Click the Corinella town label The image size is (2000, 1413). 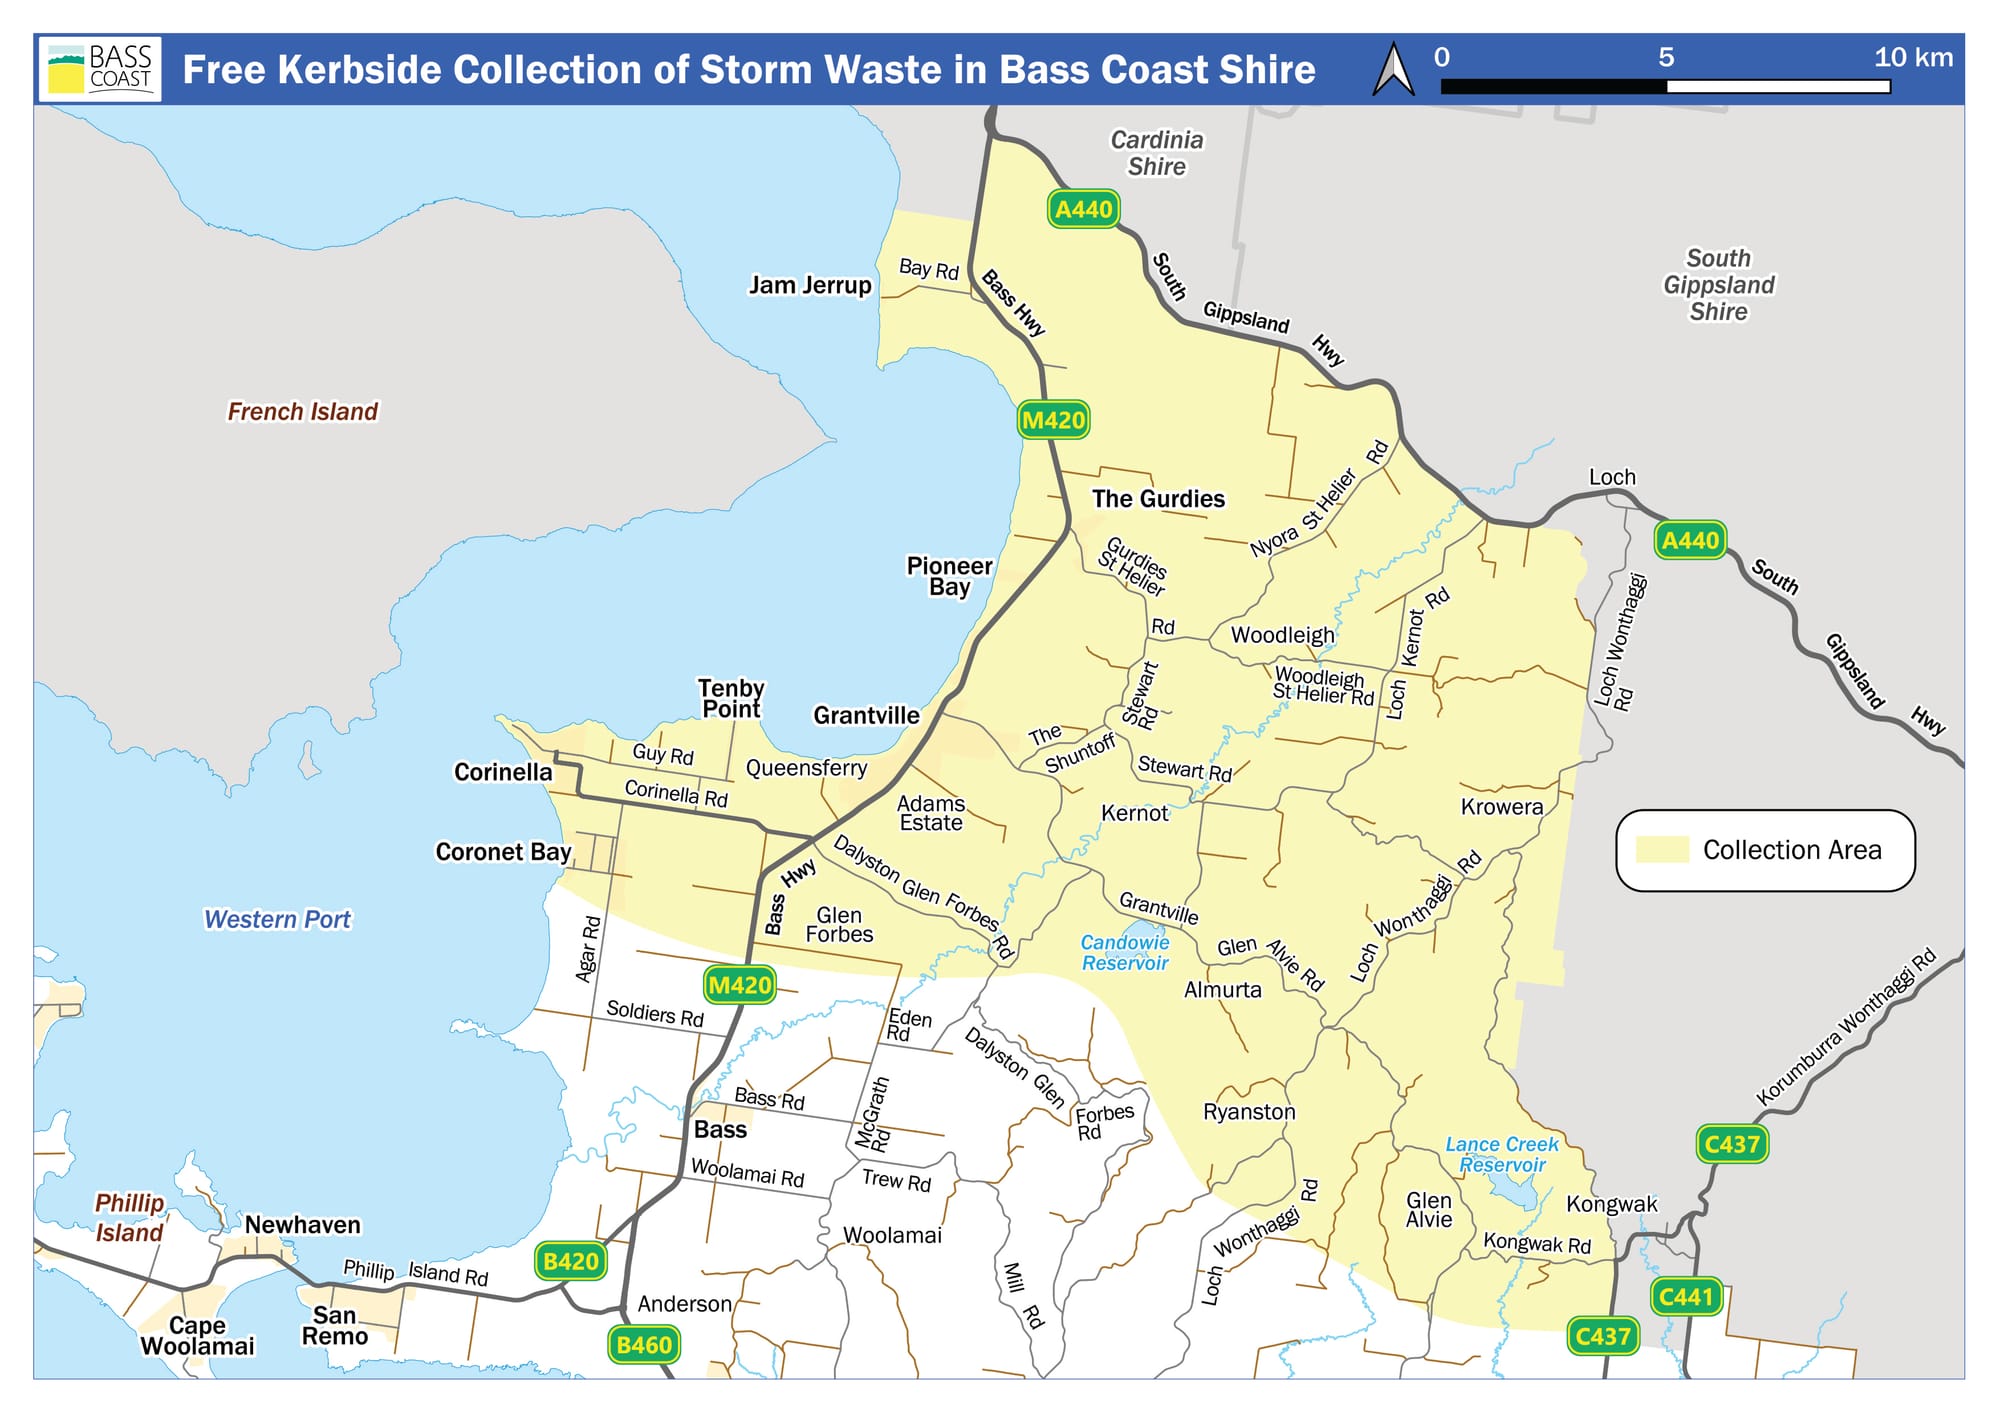(x=503, y=772)
